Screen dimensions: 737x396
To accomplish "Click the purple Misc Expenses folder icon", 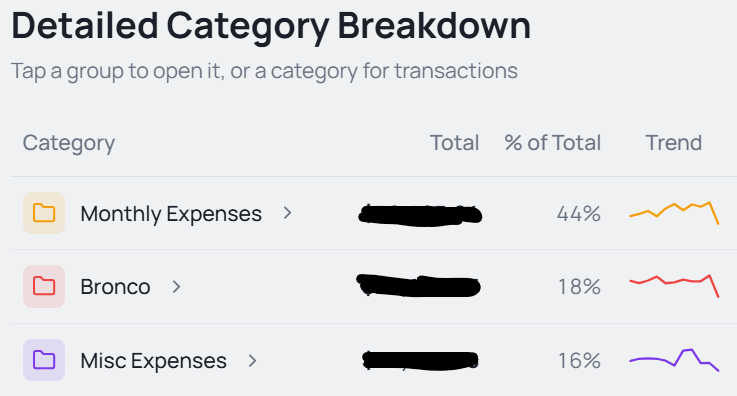I will click(x=44, y=360).
